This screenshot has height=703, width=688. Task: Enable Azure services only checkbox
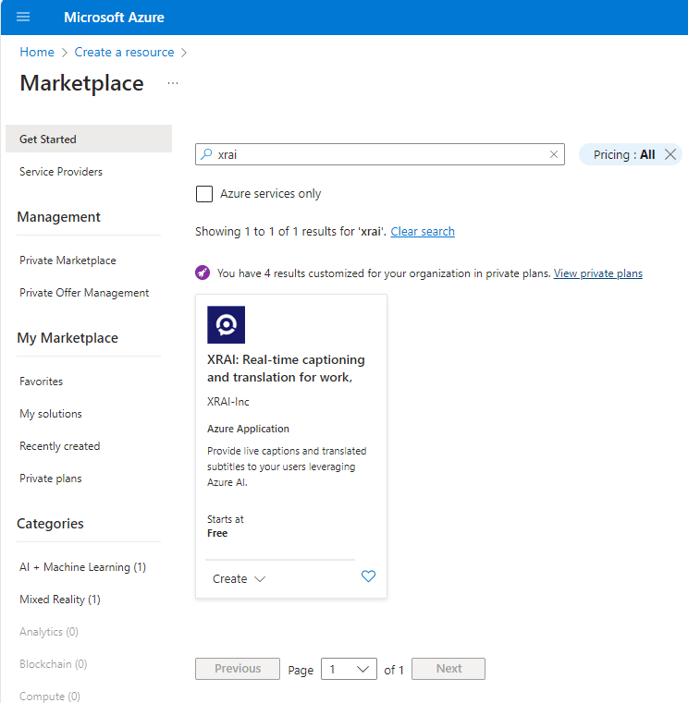tap(204, 194)
